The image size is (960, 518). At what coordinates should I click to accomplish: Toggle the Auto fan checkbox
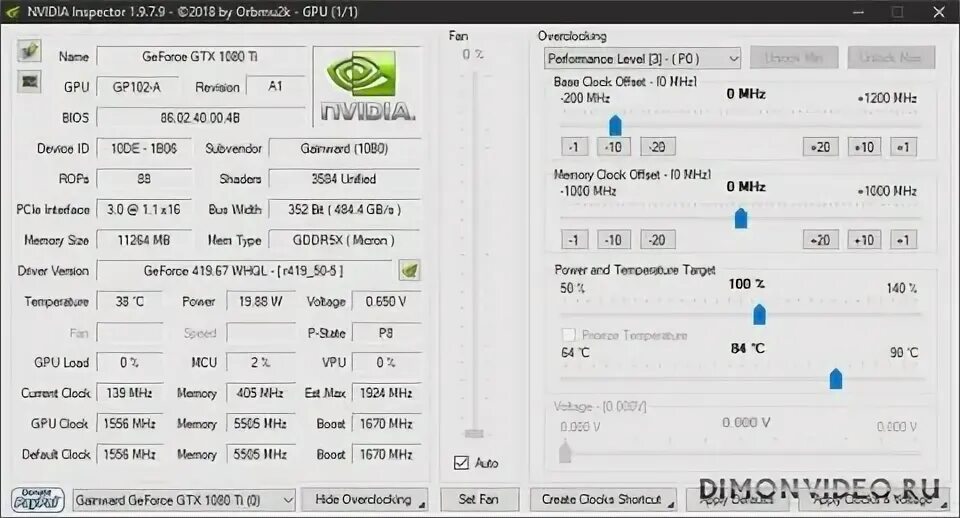[x=462, y=462]
